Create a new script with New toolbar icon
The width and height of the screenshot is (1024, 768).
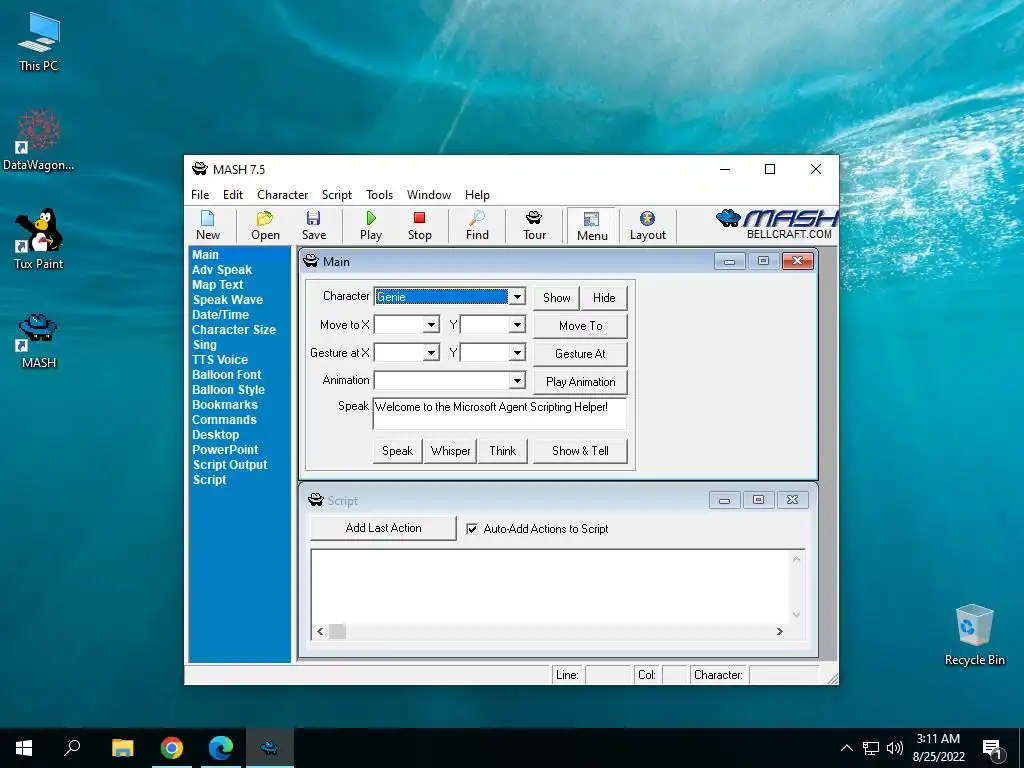coord(208,225)
